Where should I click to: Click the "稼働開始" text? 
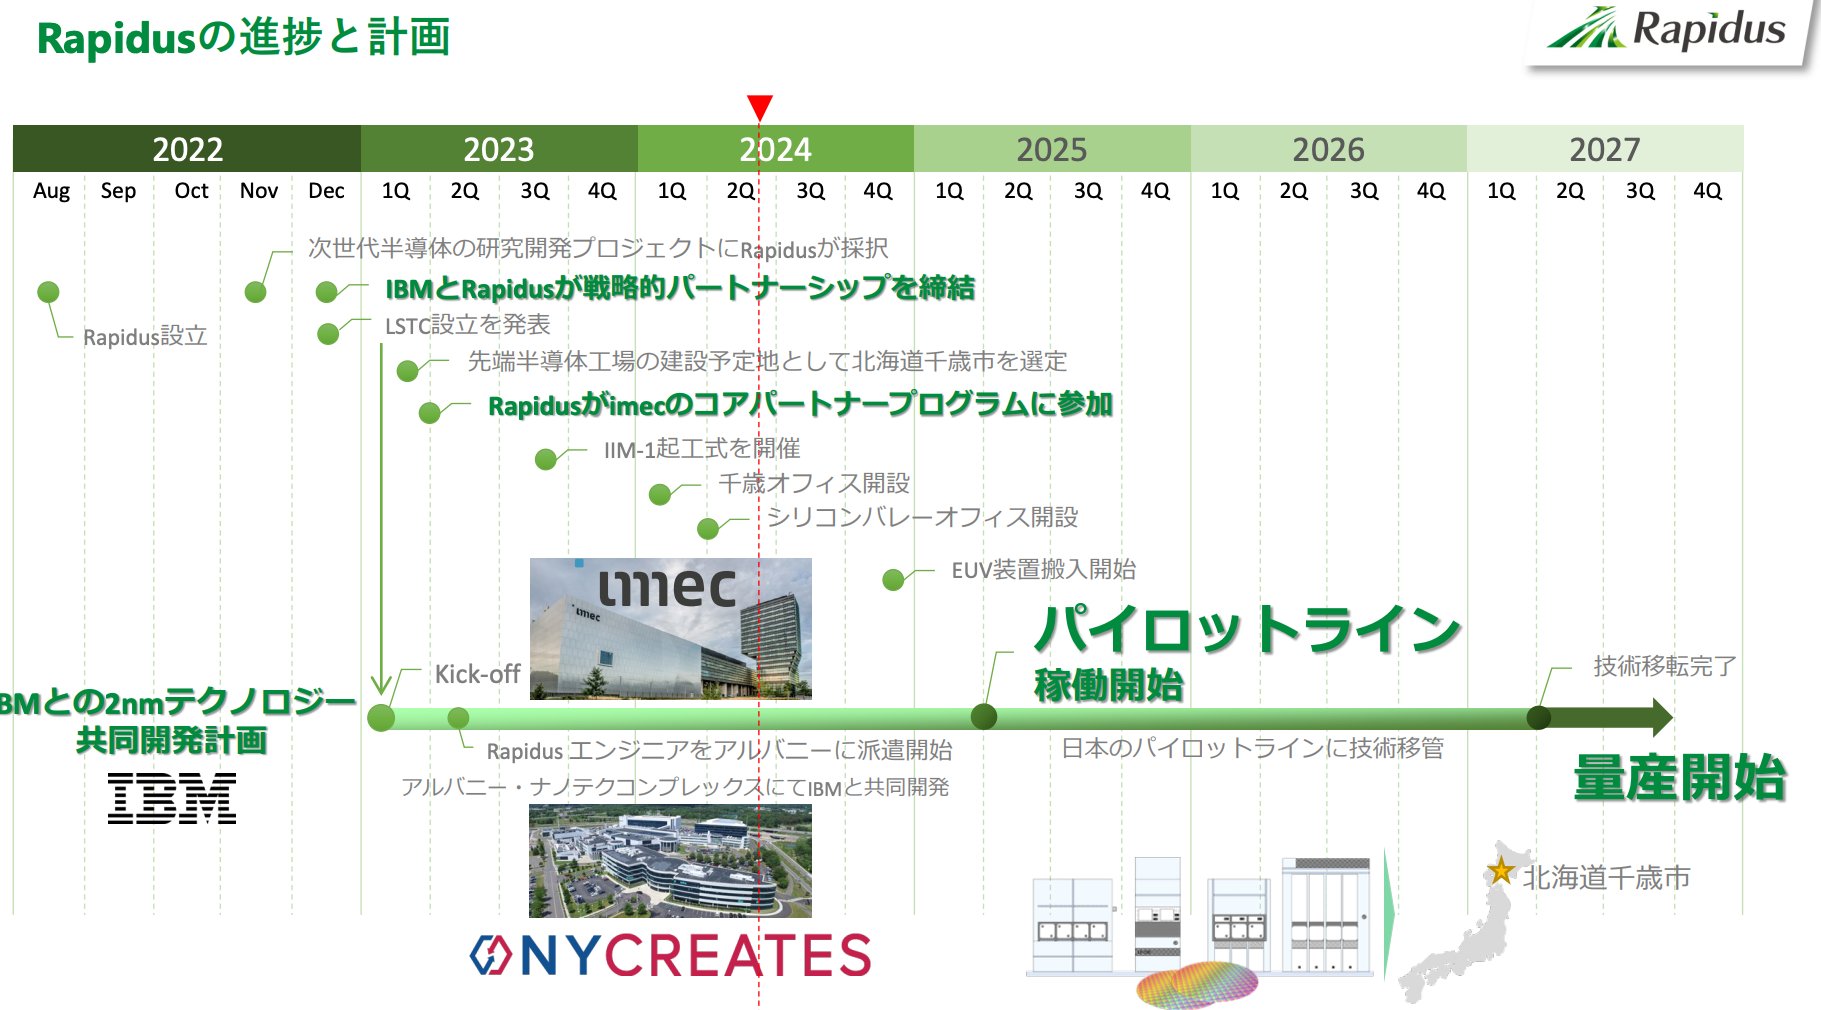coord(1109,686)
